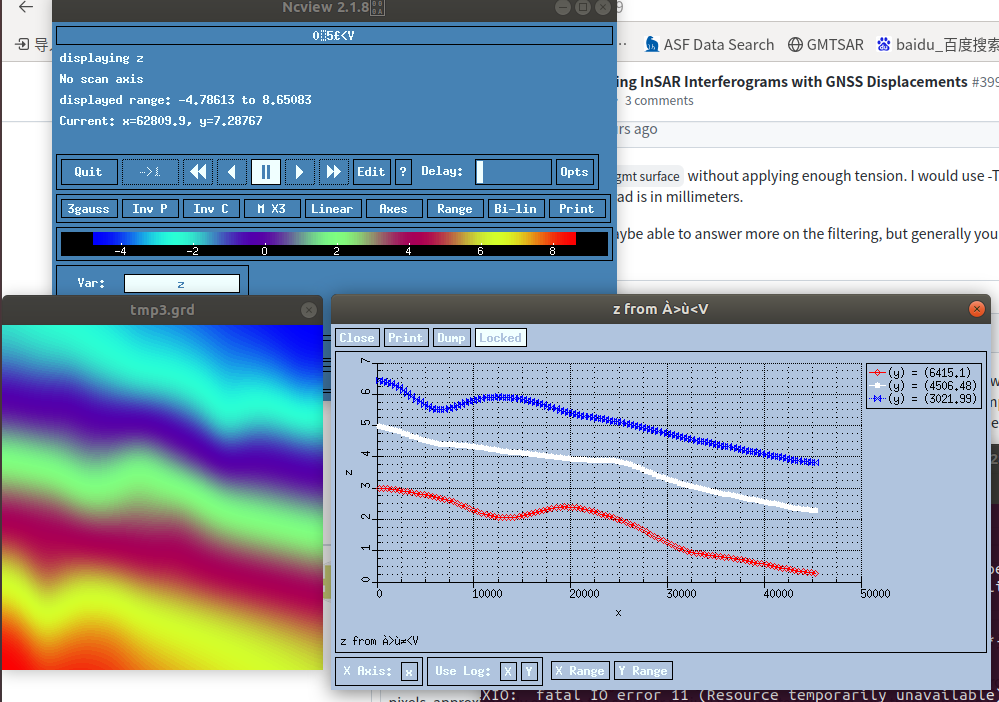Toggle Inv P to invert the palette
This screenshot has height=702, width=999.
point(150,208)
